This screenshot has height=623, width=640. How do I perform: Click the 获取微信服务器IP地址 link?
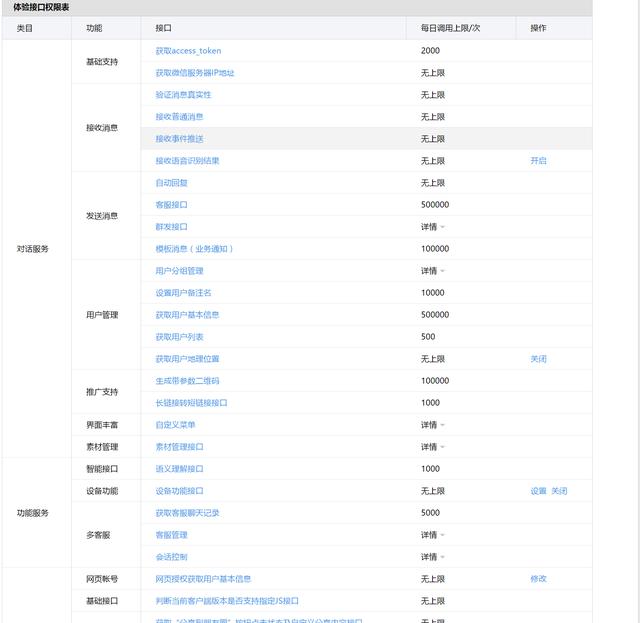coord(195,73)
